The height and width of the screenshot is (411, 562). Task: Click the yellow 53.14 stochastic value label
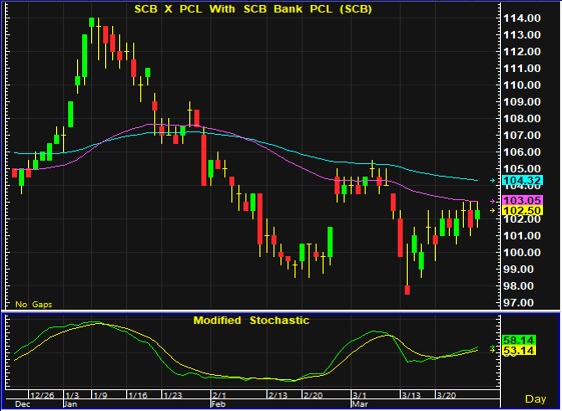(519, 350)
